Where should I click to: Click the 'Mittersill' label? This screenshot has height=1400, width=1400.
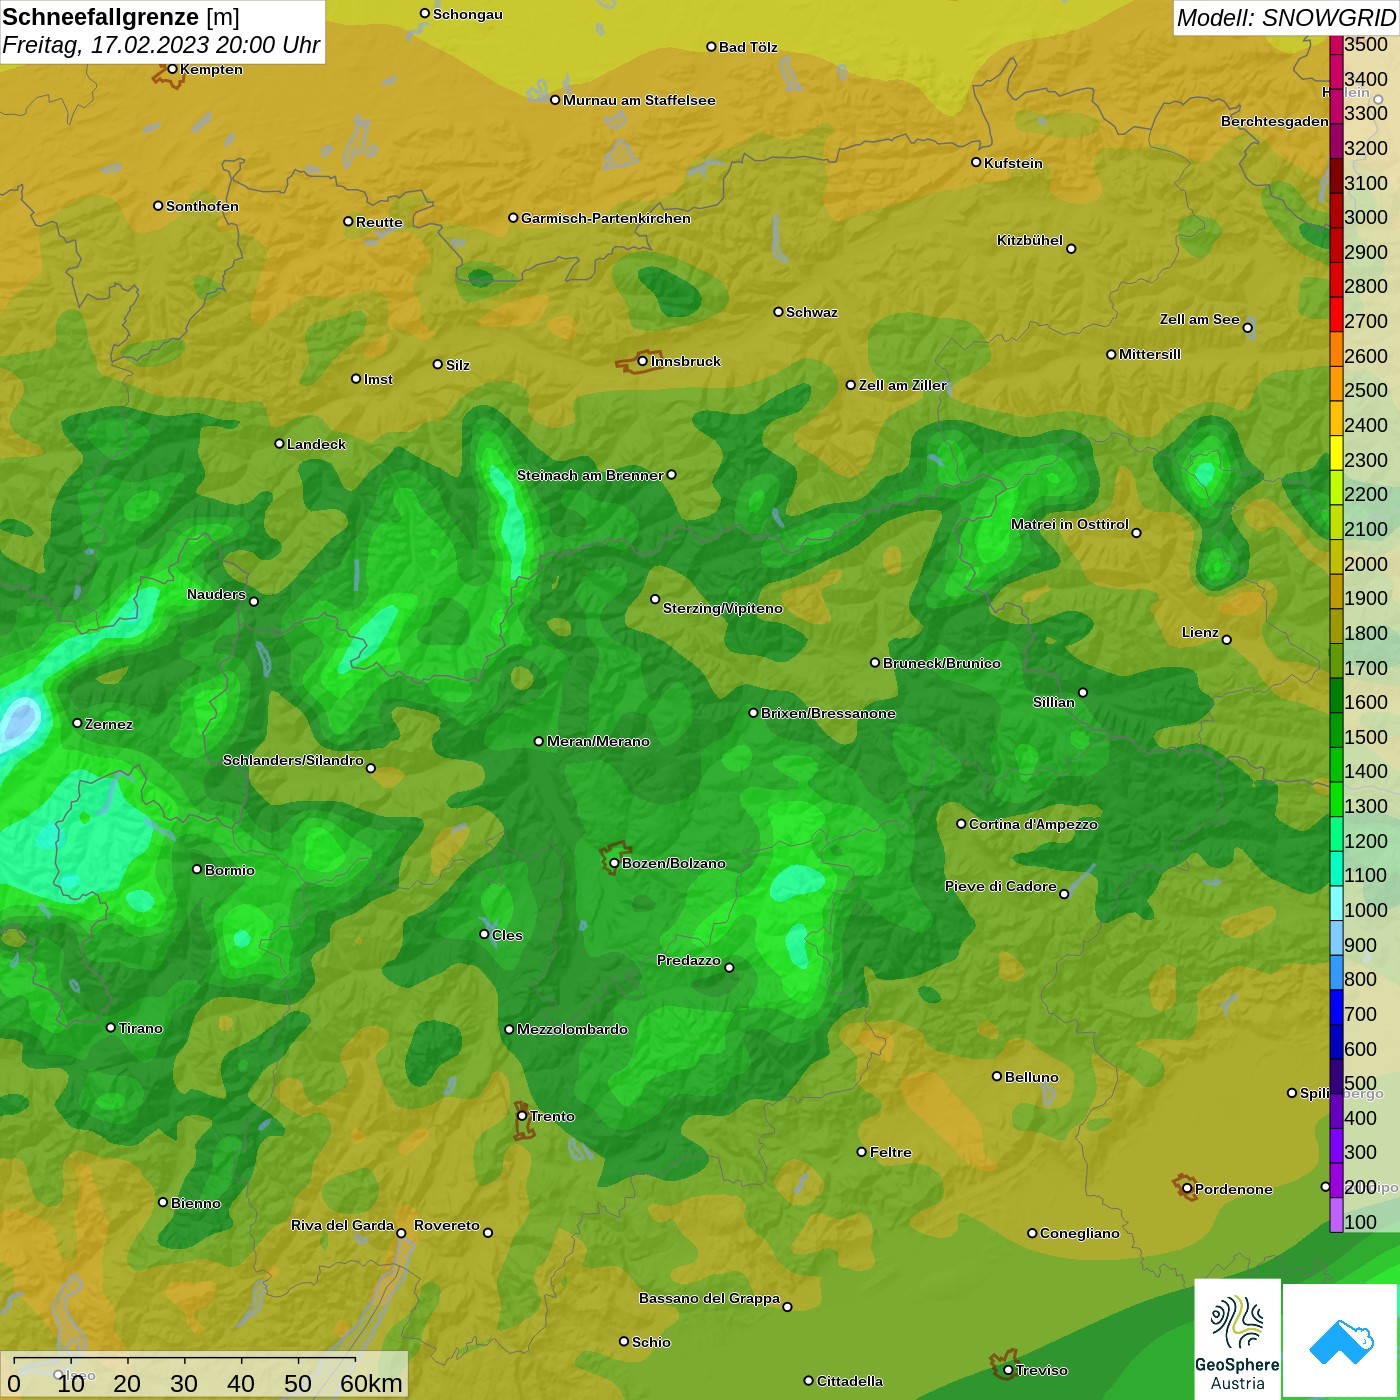tap(1150, 354)
